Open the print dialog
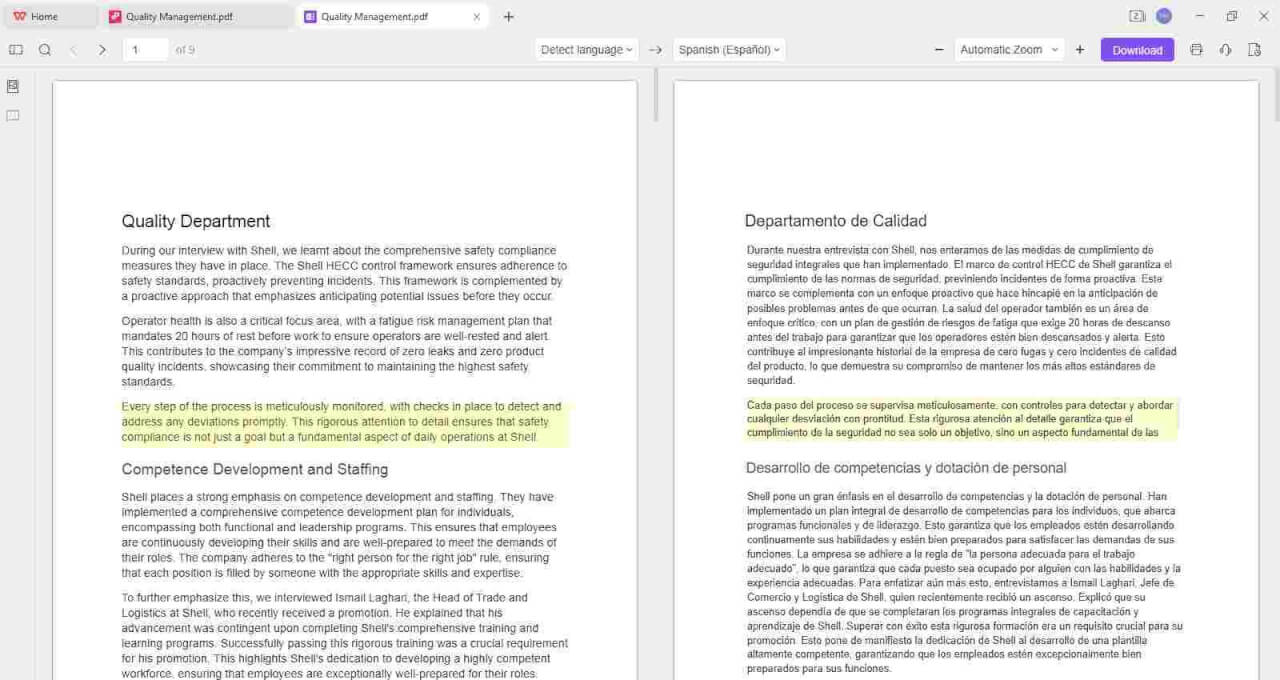 [x=1196, y=49]
